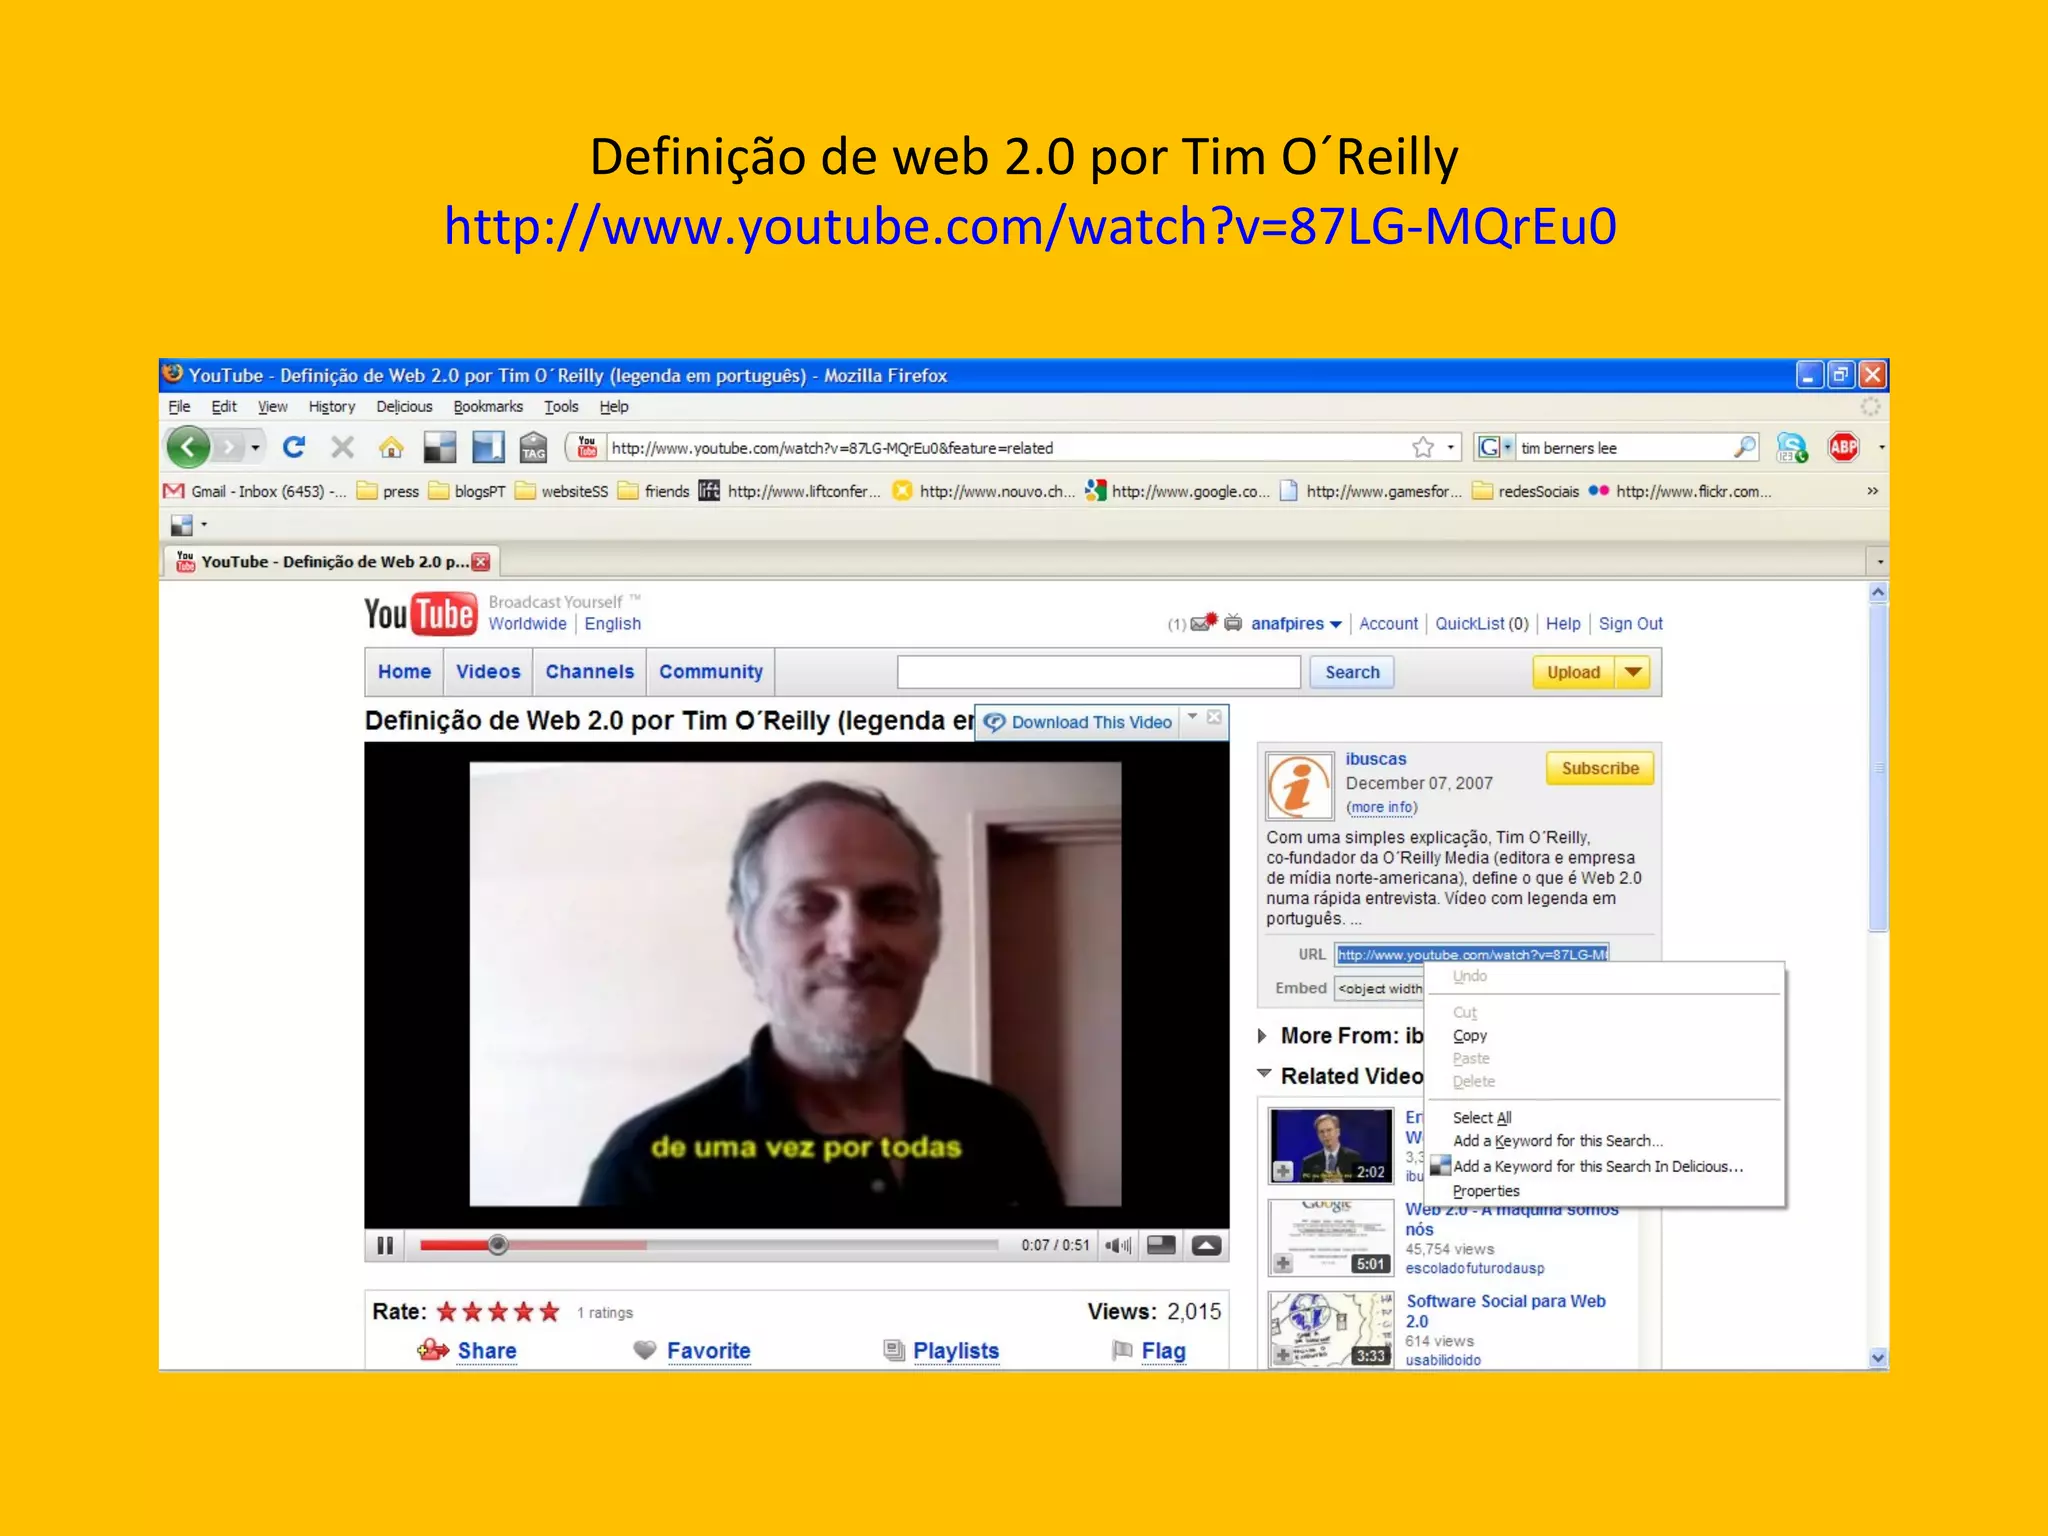
Task: Bookmark this page with the star icon
Action: click(x=1423, y=447)
